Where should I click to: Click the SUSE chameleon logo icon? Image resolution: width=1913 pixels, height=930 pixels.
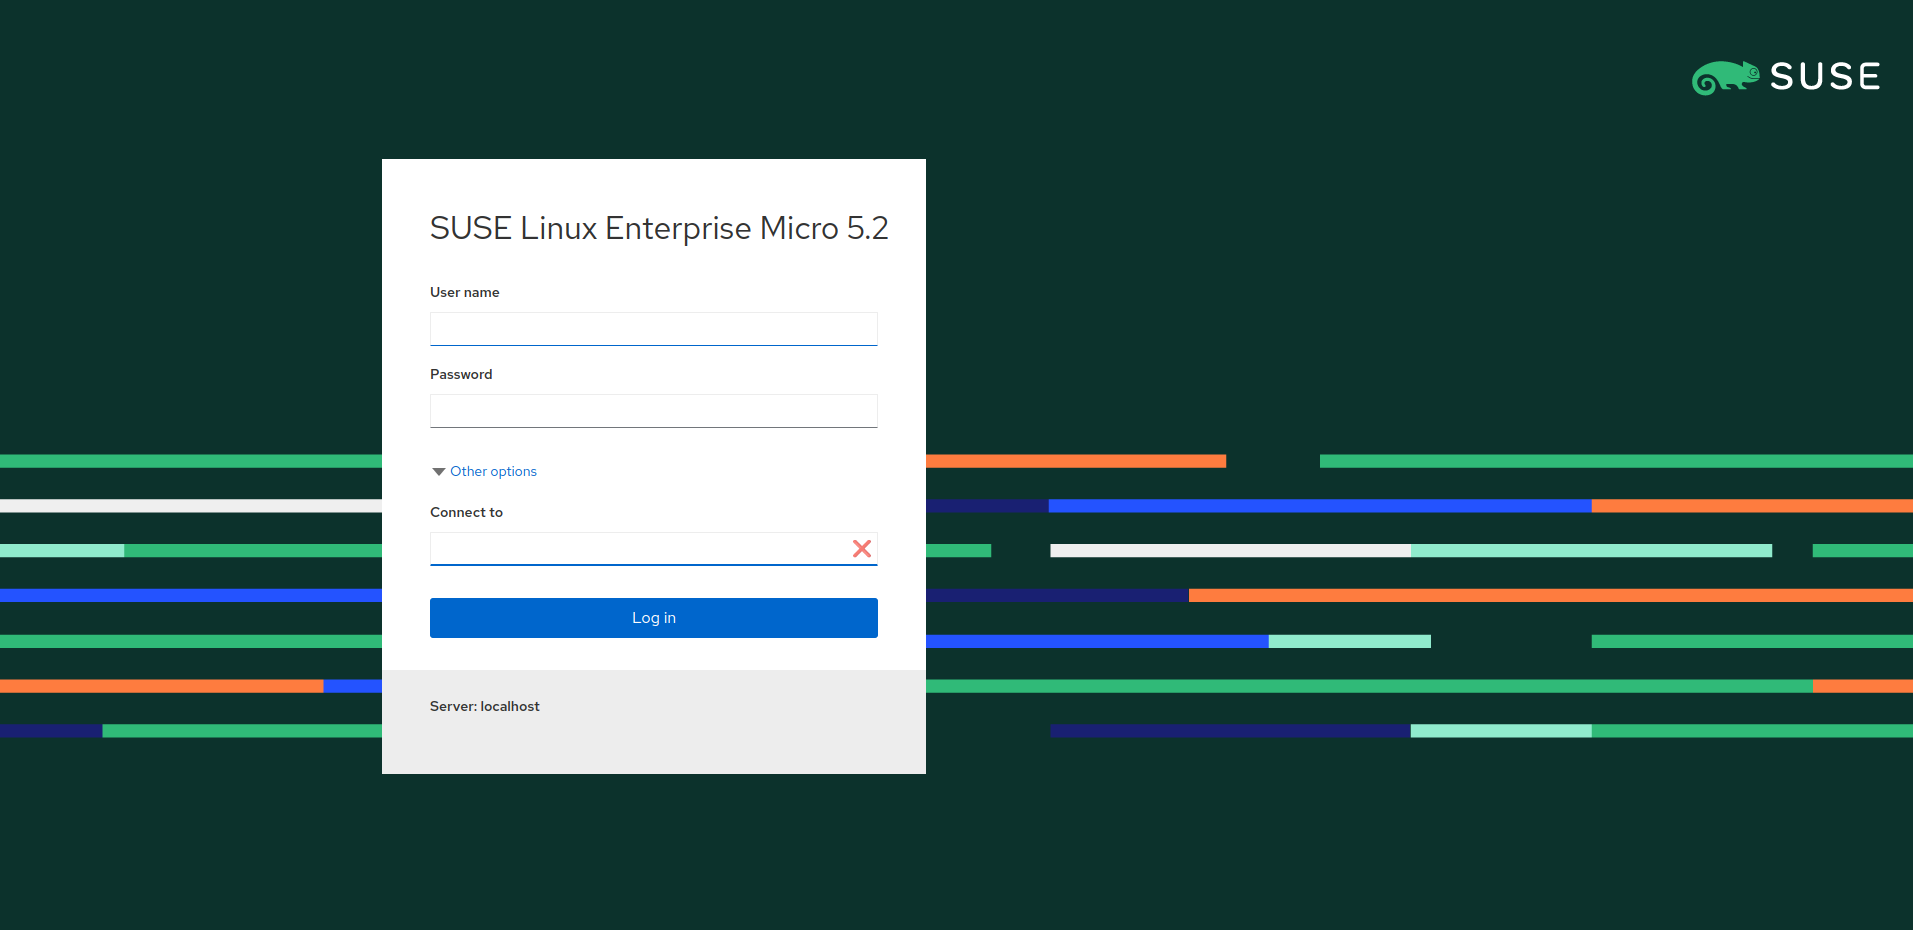[x=1724, y=78]
